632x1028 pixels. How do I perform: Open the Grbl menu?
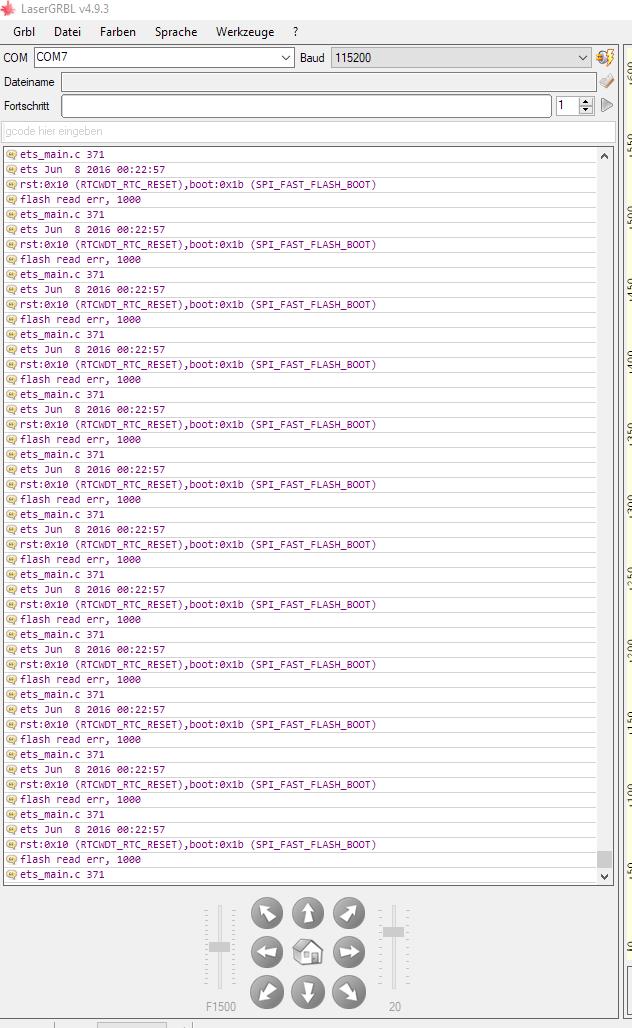point(24,31)
